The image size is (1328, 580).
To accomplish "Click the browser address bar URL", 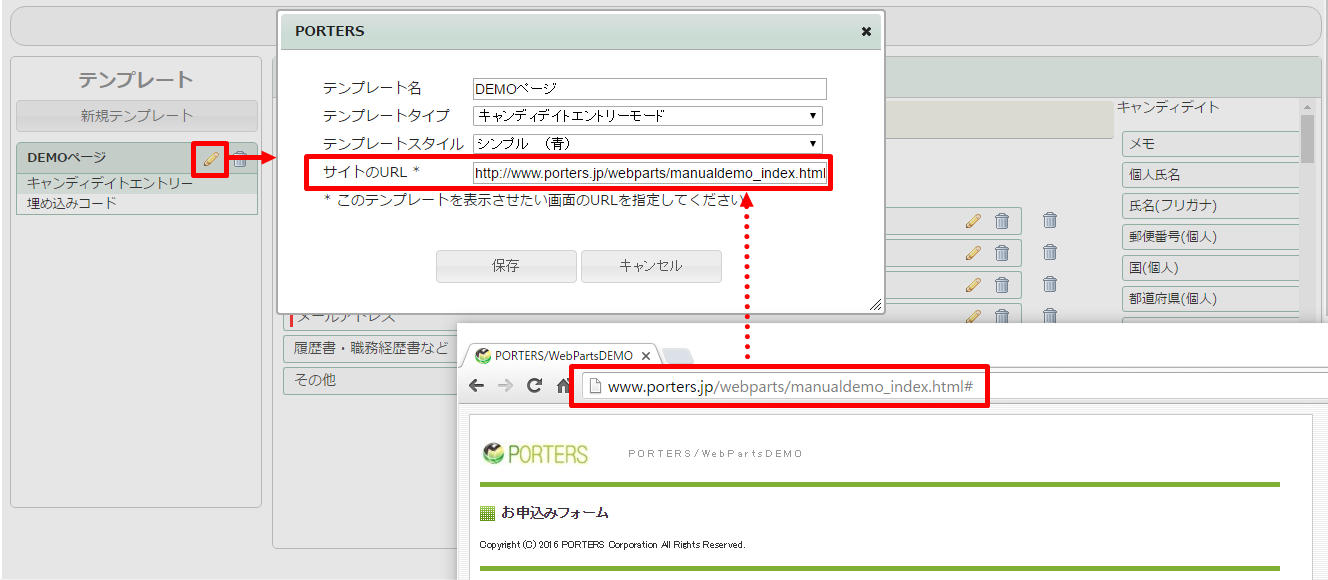I will click(791, 386).
